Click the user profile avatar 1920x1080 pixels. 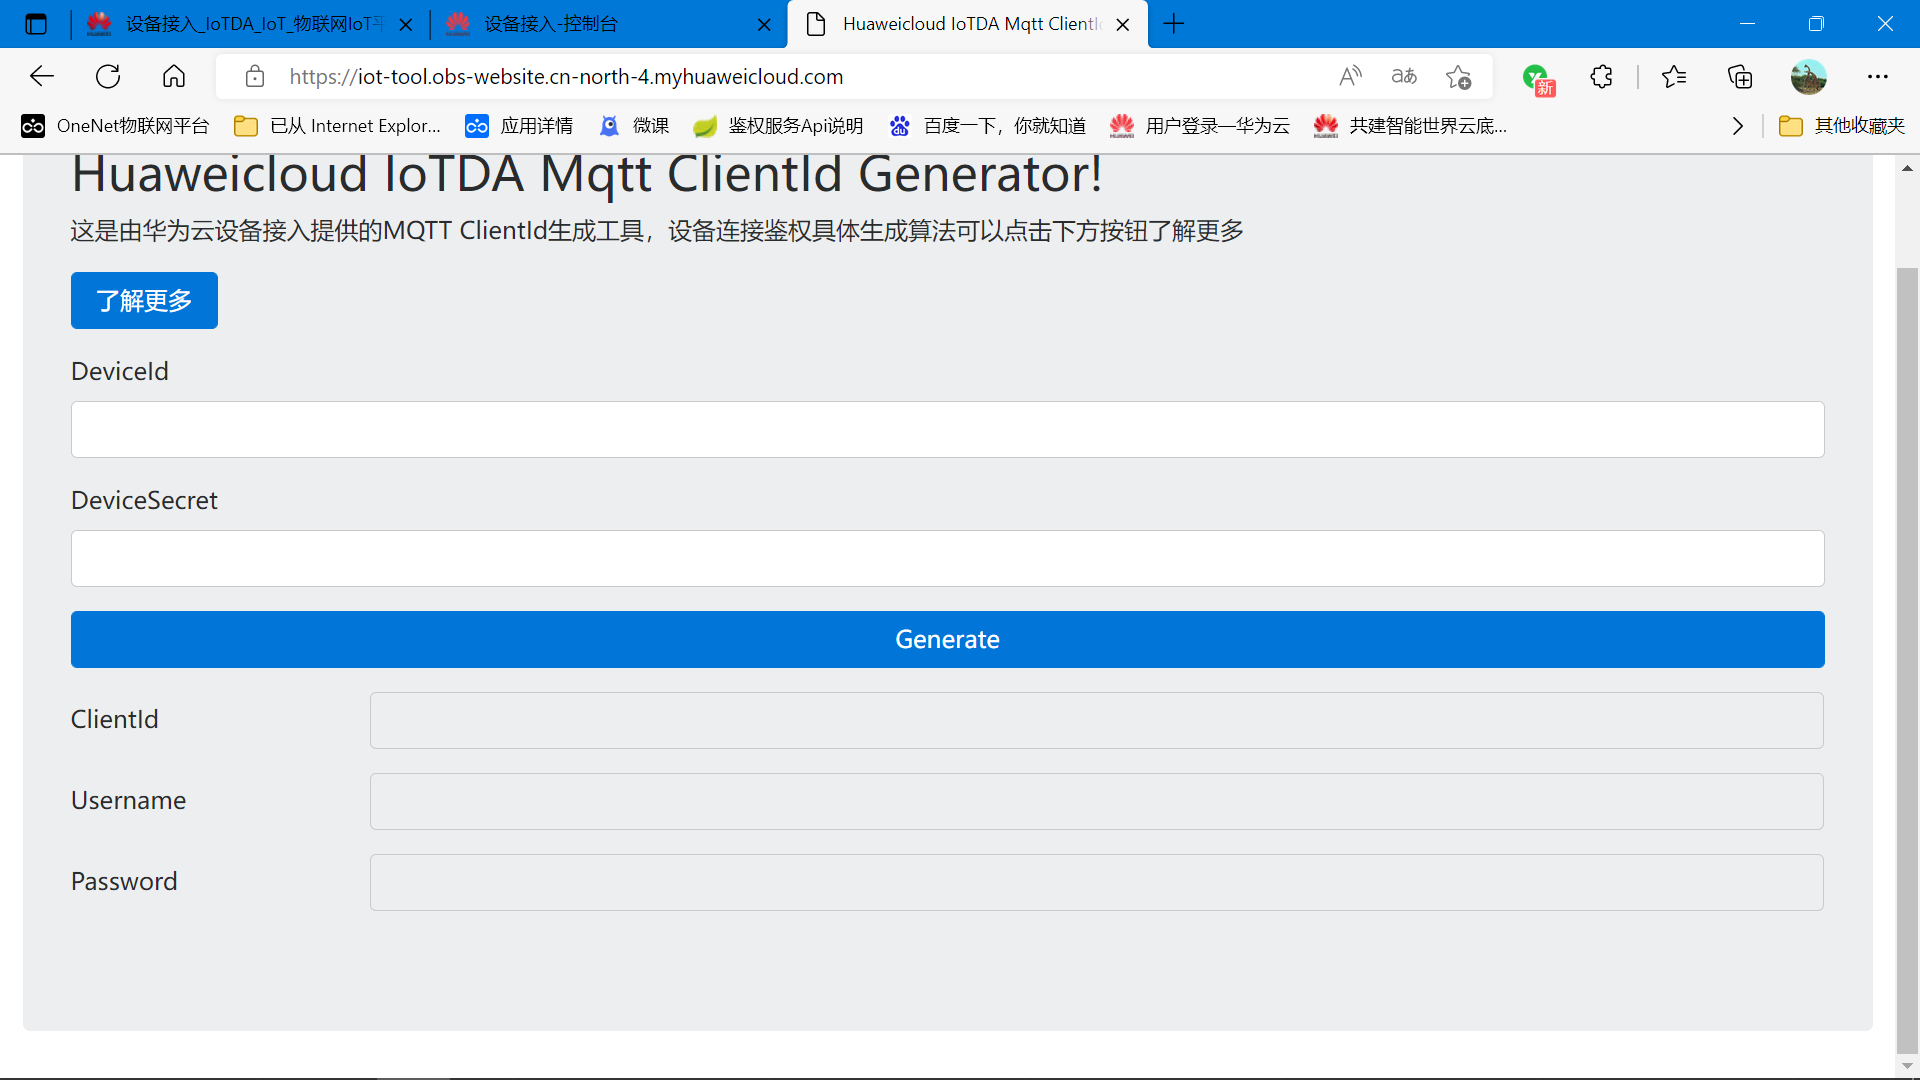click(1808, 76)
